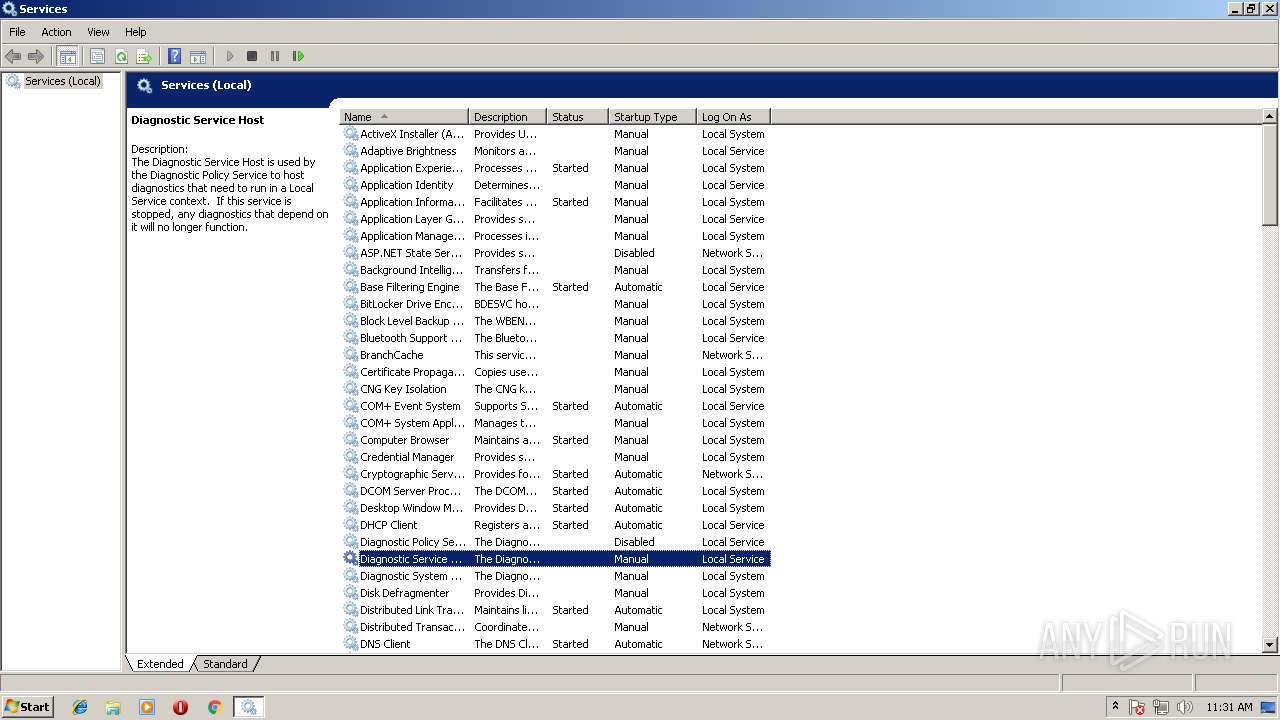The width and height of the screenshot is (1280, 720).
Task: Select the Distributed Link Tra... service
Action: 555,610
